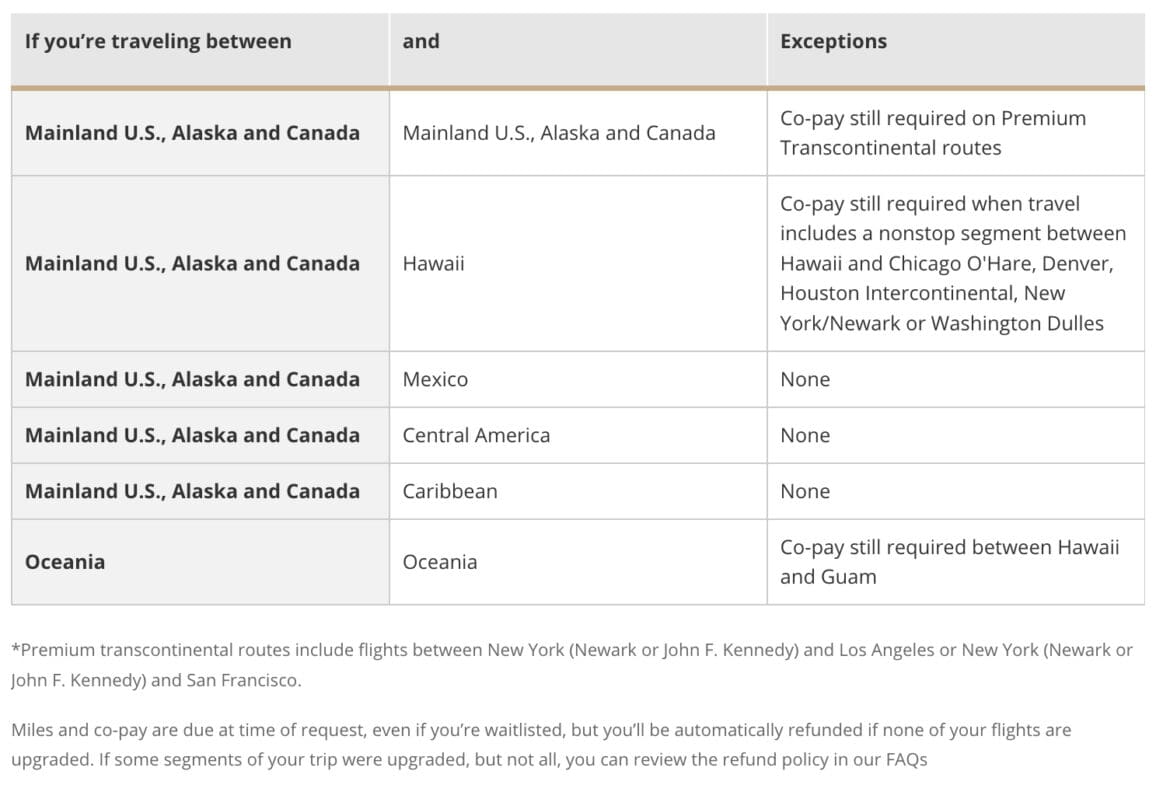Screen dimensions: 1170x785
Task: Select the bold Oceania cell in first column
Action: click(x=65, y=562)
